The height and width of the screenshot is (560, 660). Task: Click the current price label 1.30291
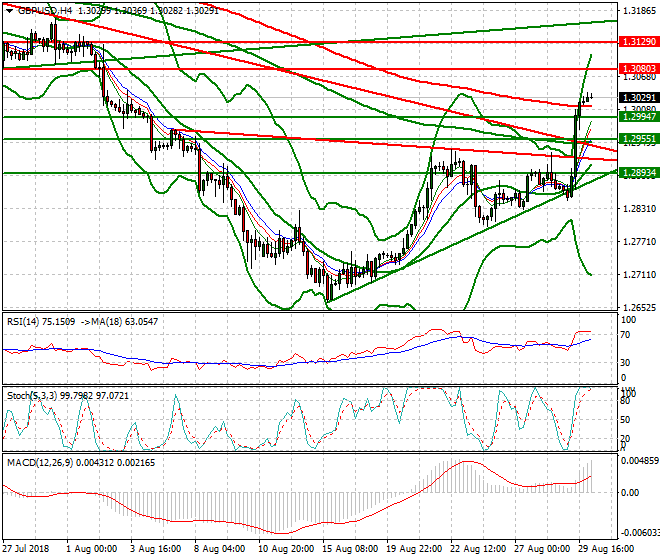(x=639, y=98)
